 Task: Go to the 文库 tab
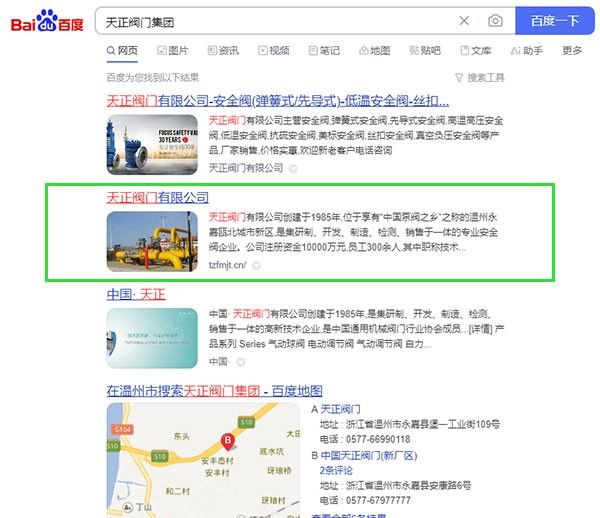tap(476, 50)
